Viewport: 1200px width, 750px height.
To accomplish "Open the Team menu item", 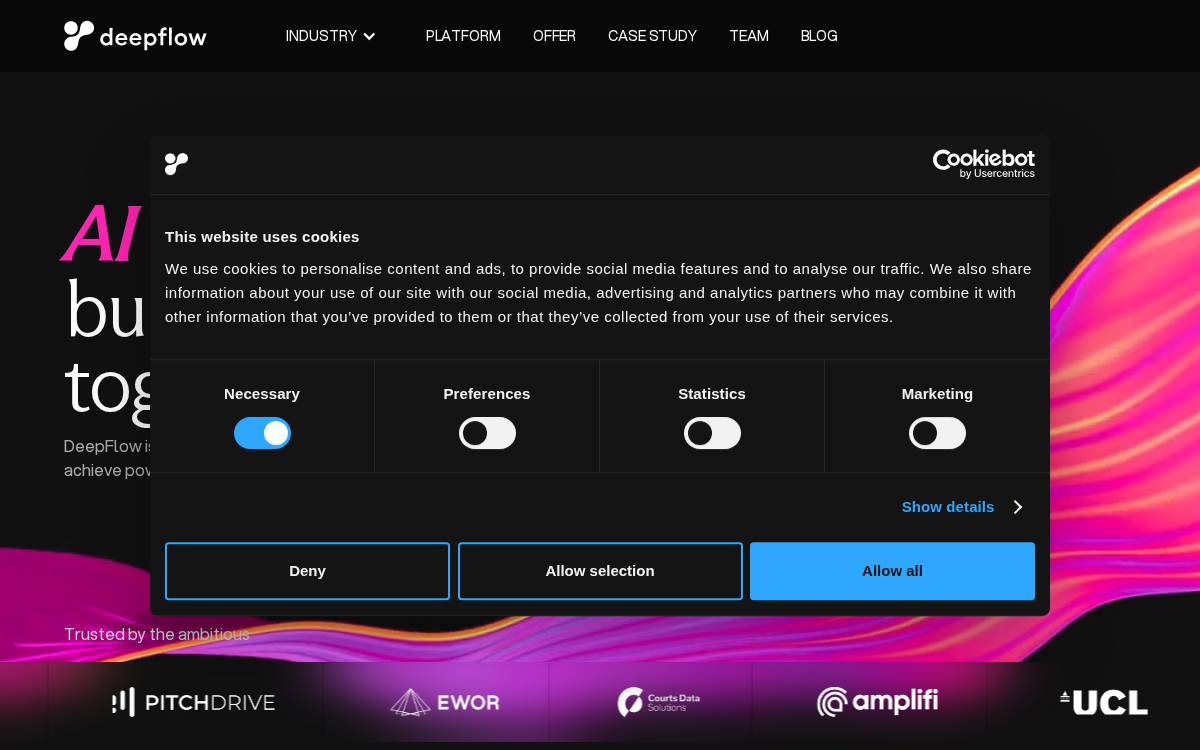I will pos(749,36).
